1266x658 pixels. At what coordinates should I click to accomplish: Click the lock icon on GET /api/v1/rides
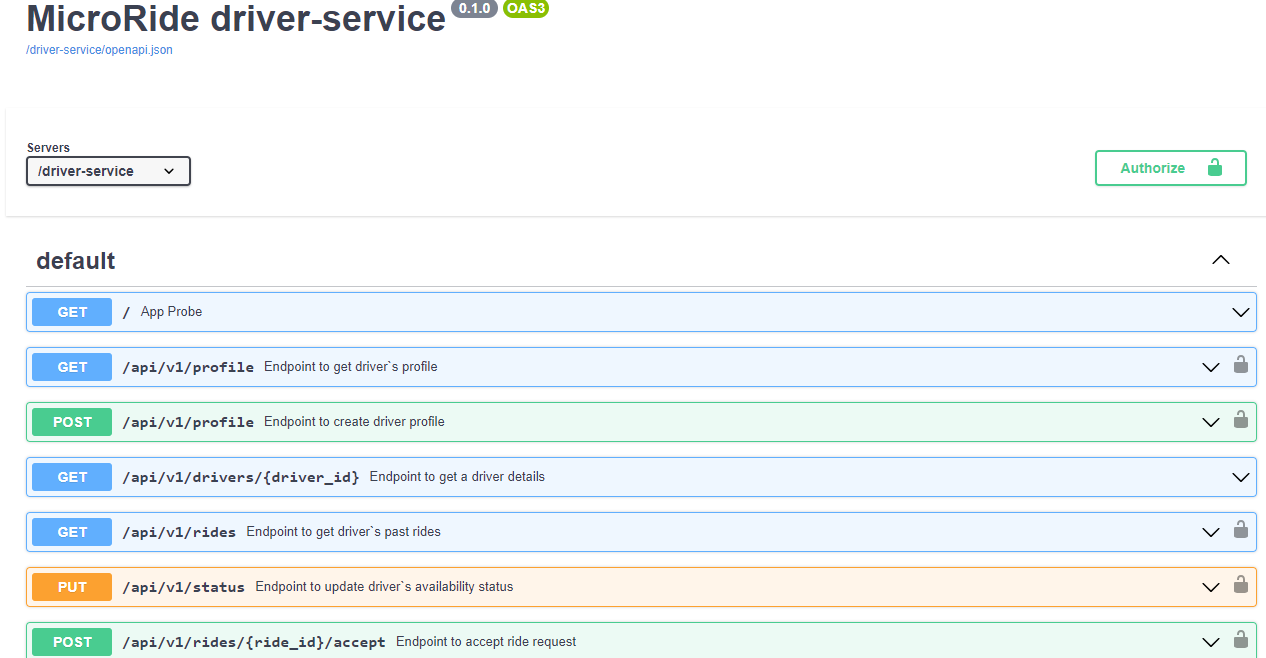pos(1241,530)
